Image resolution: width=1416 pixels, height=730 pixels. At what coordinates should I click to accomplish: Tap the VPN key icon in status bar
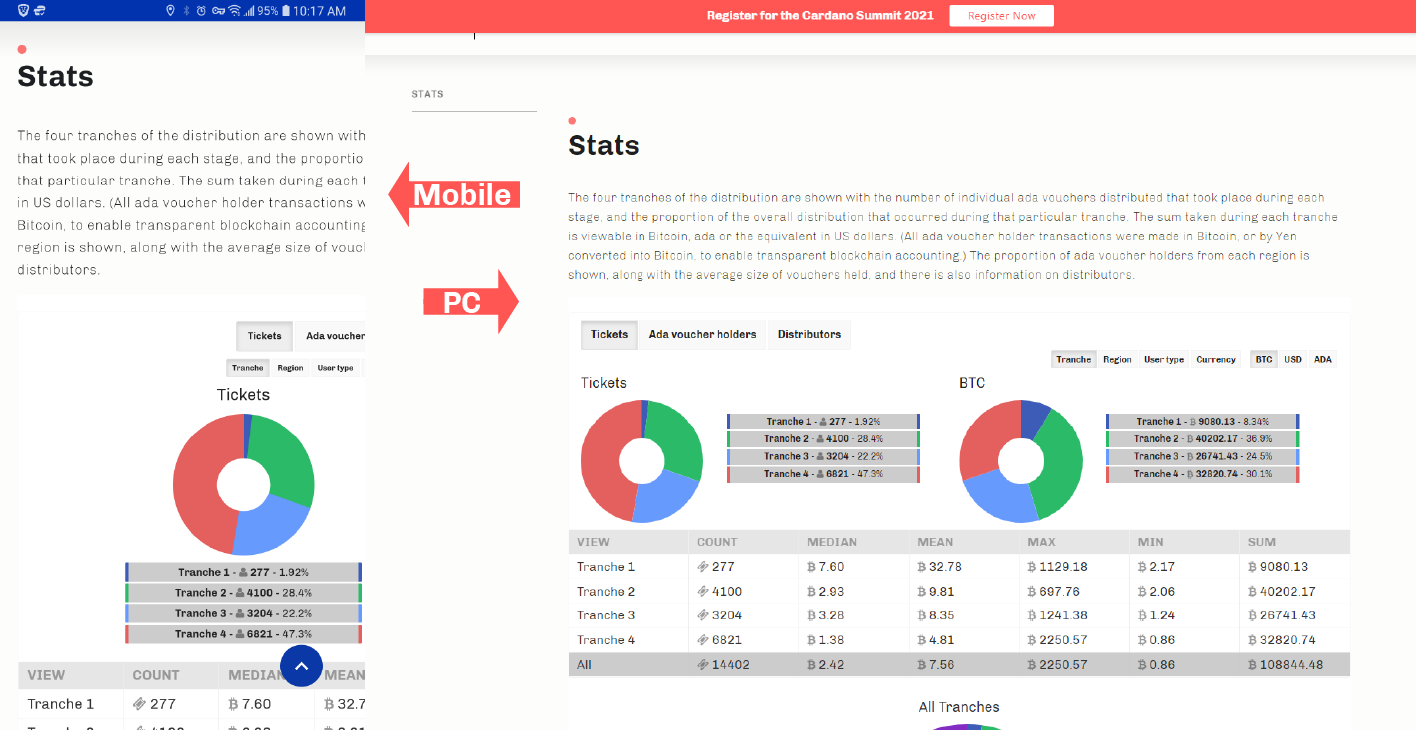[x=218, y=11]
